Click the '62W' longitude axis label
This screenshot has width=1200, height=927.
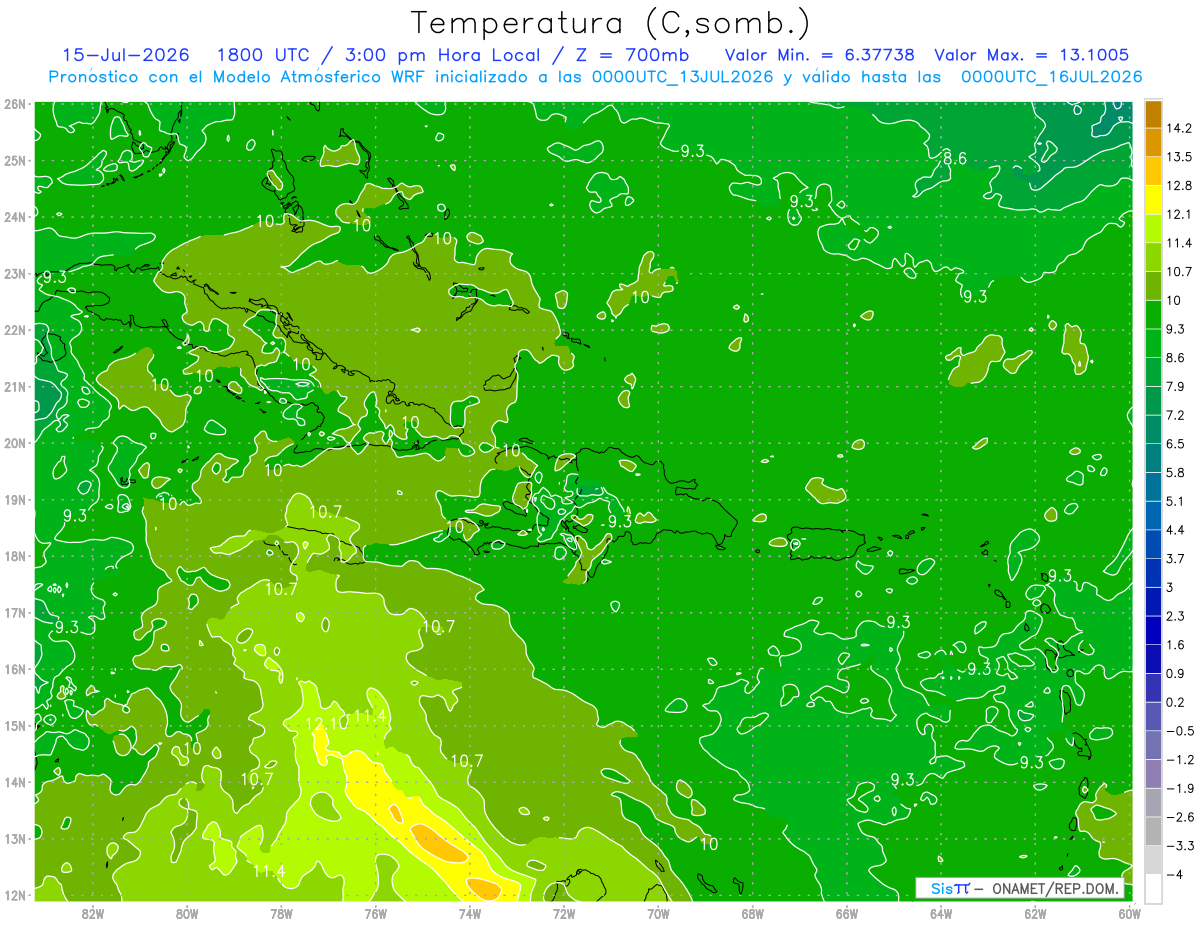tap(1035, 912)
